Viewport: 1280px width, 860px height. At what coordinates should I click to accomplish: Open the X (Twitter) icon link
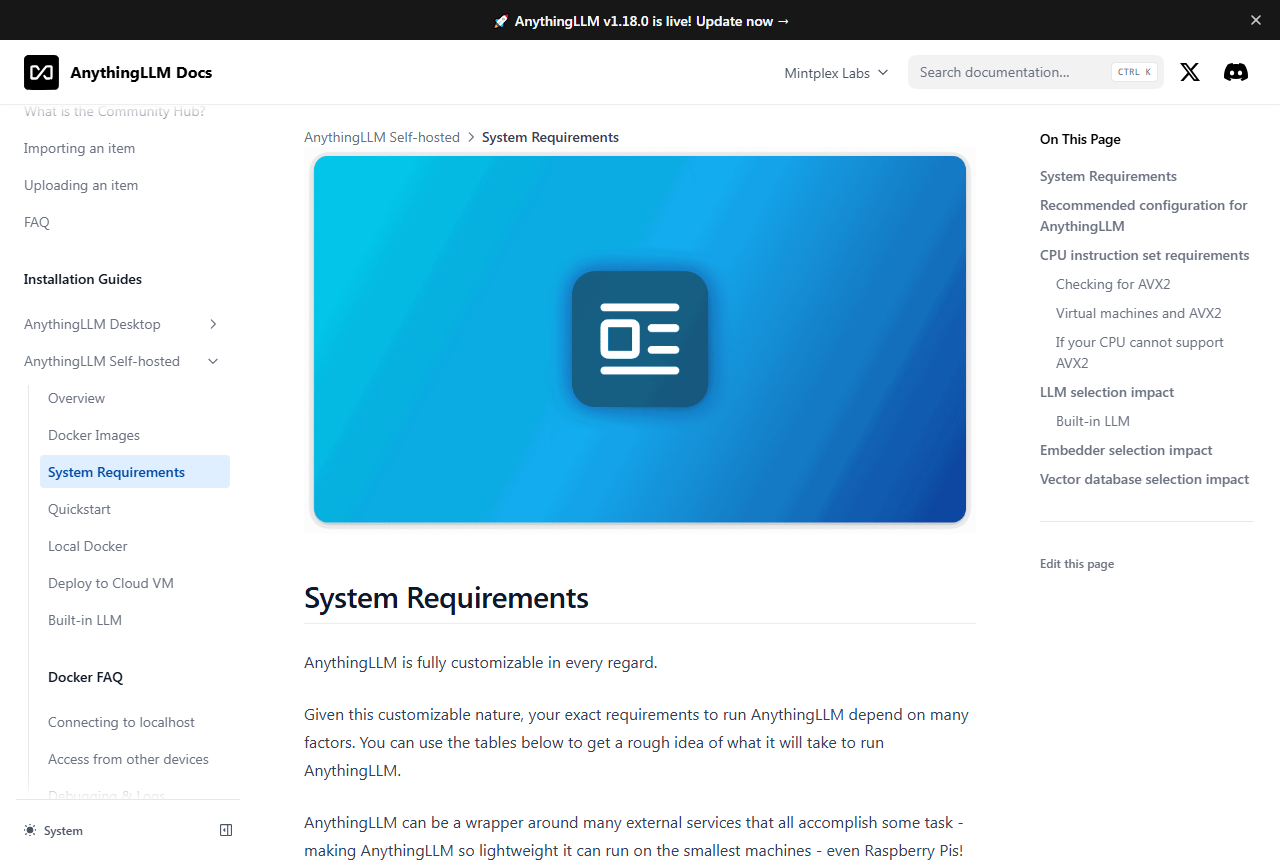pyautogui.click(x=1190, y=72)
